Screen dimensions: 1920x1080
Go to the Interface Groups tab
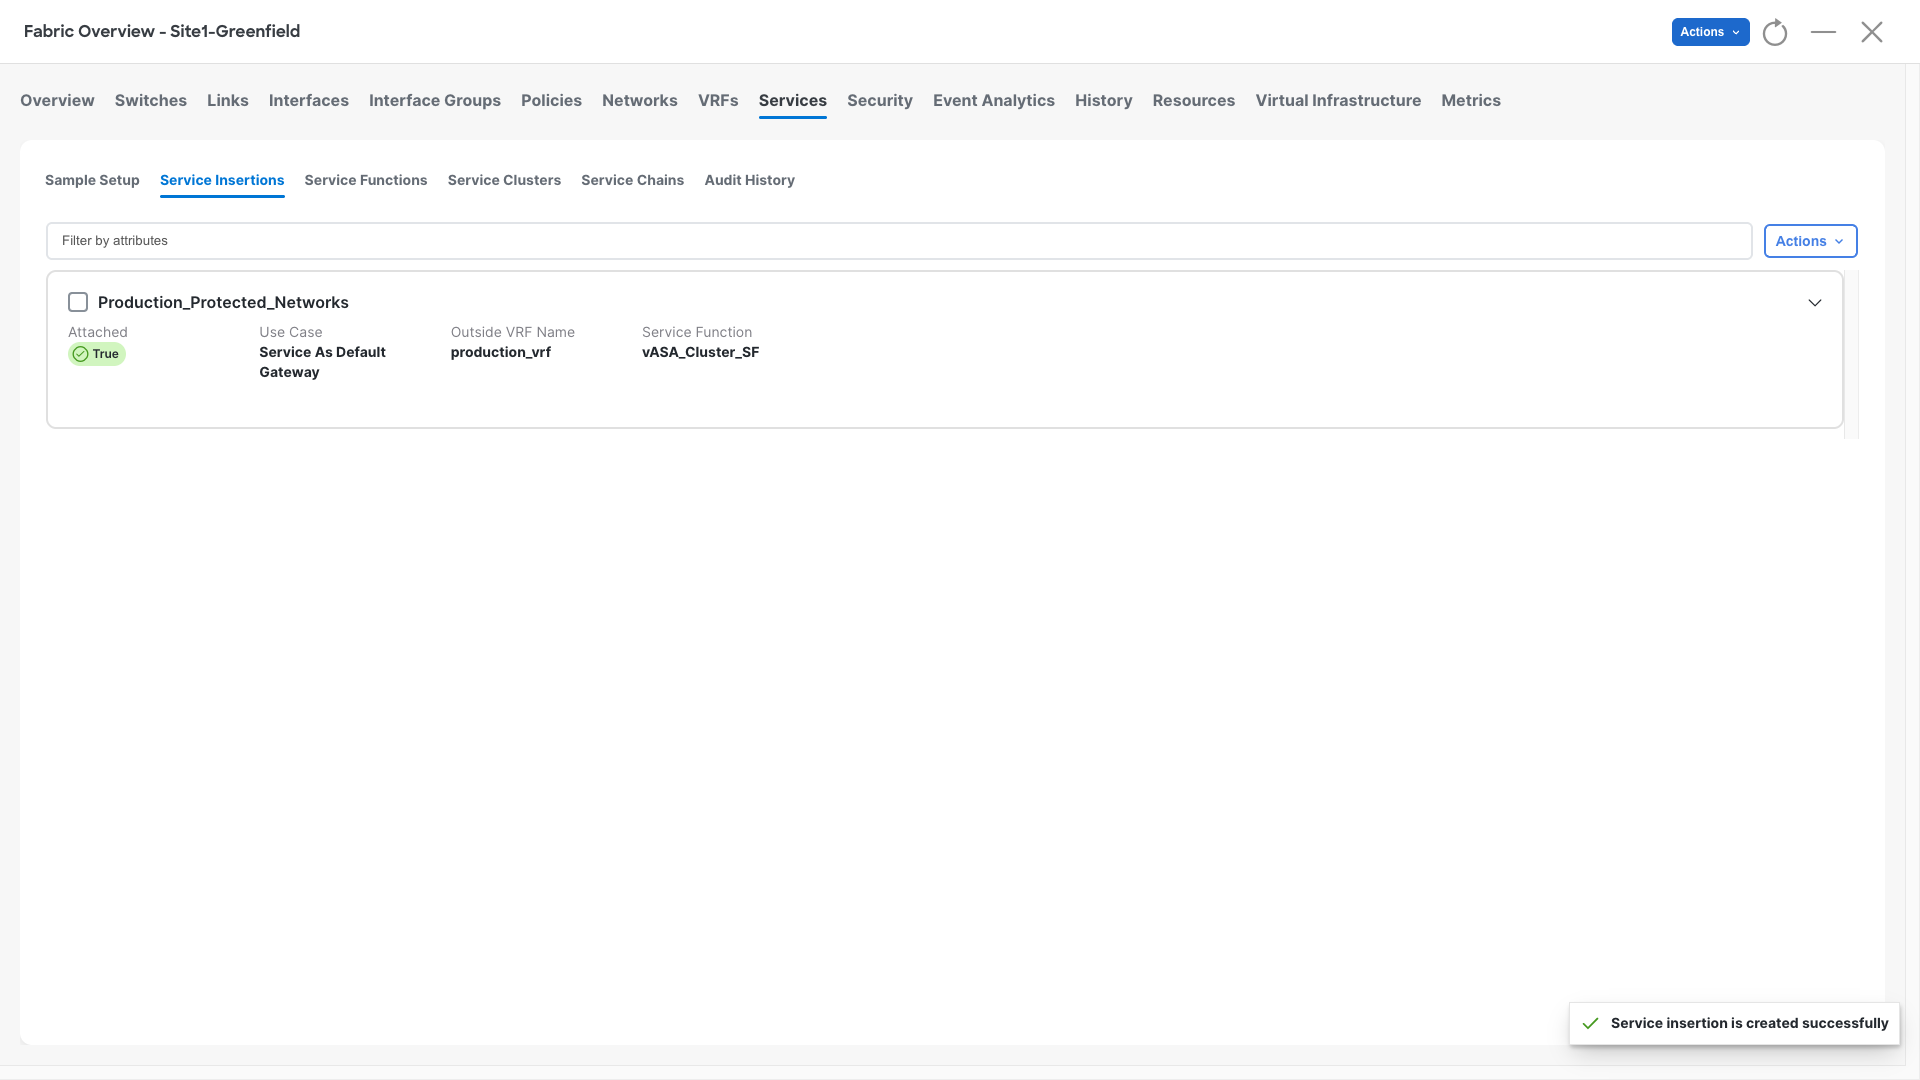point(435,100)
